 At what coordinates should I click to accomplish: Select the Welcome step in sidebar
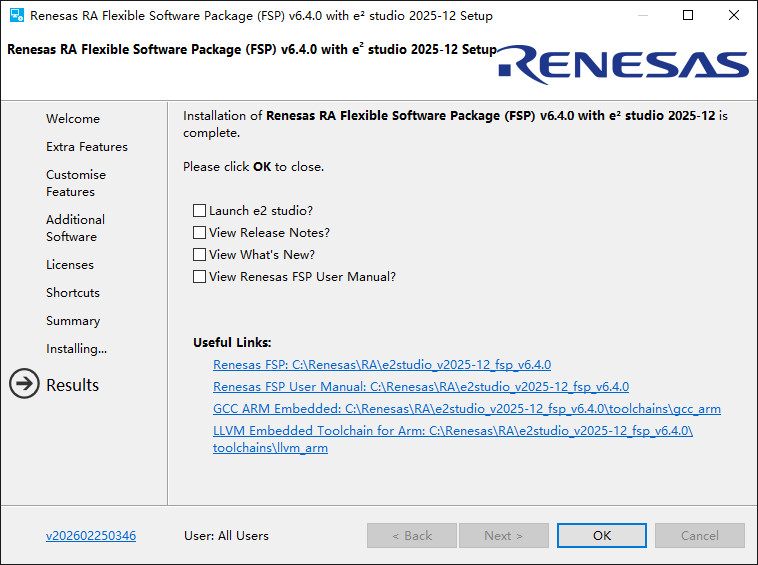point(73,119)
